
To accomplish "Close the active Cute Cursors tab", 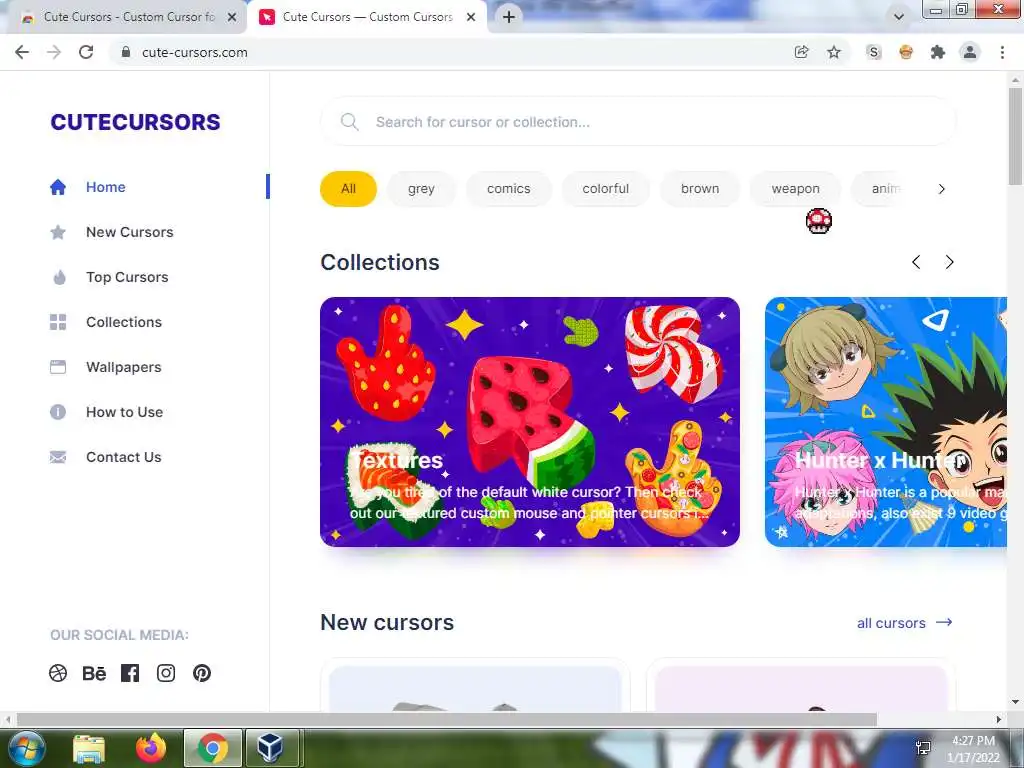I will pos(471,18).
